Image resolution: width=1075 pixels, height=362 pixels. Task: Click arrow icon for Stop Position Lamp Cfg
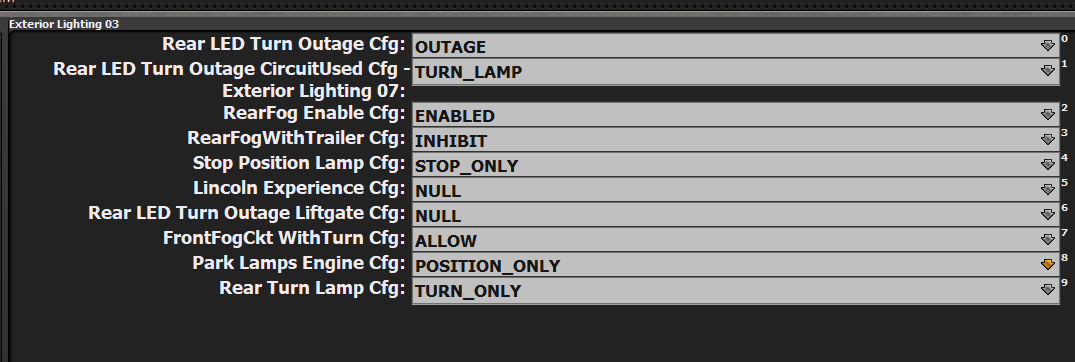click(1047, 165)
